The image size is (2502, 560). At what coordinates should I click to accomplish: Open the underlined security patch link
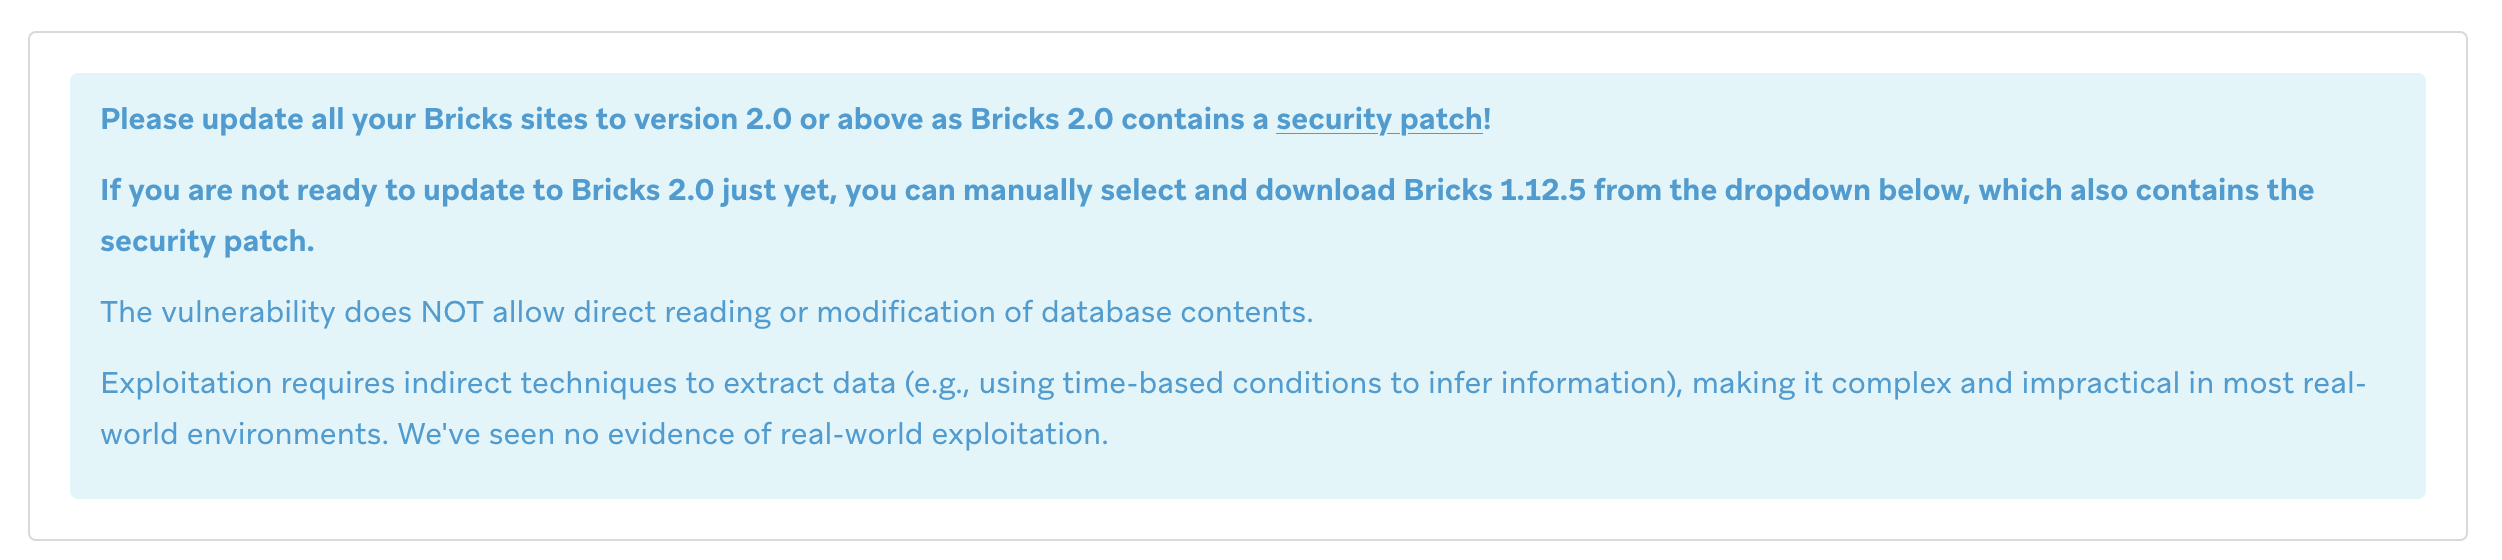click(x=1379, y=120)
